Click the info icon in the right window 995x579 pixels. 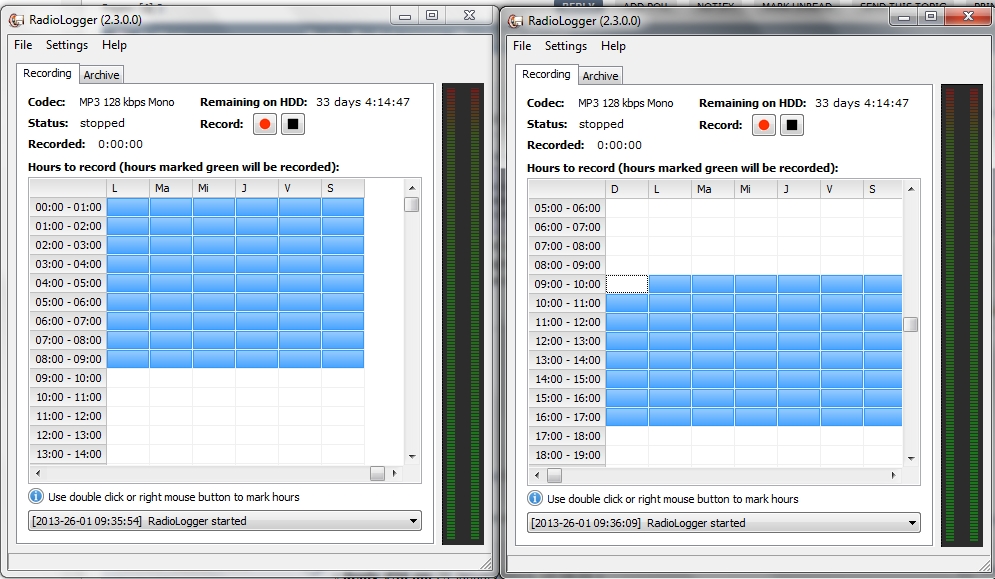(535, 498)
